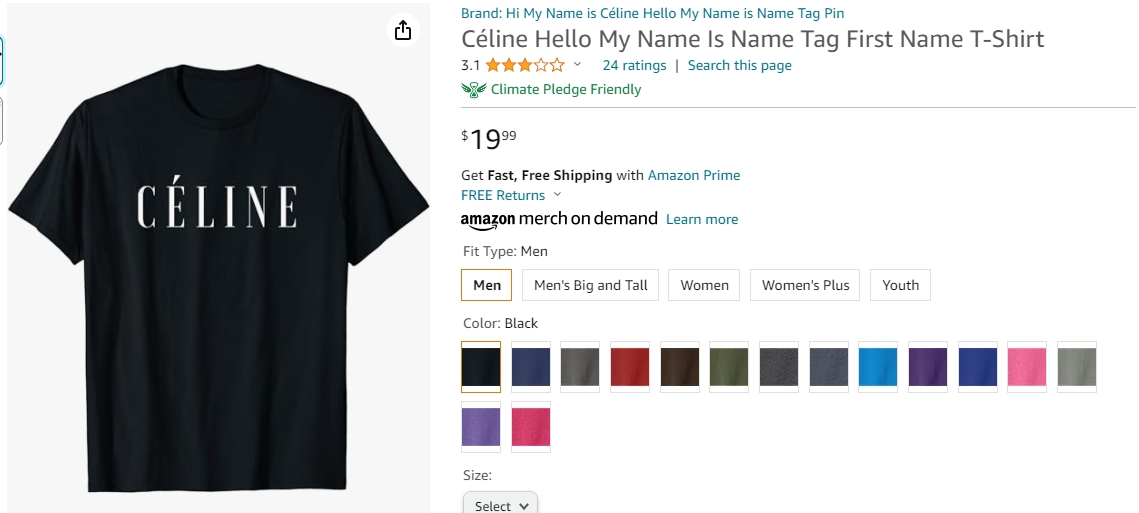This screenshot has width=1139, height=513.
Task: Open the 24 ratings link
Action: click(x=634, y=65)
